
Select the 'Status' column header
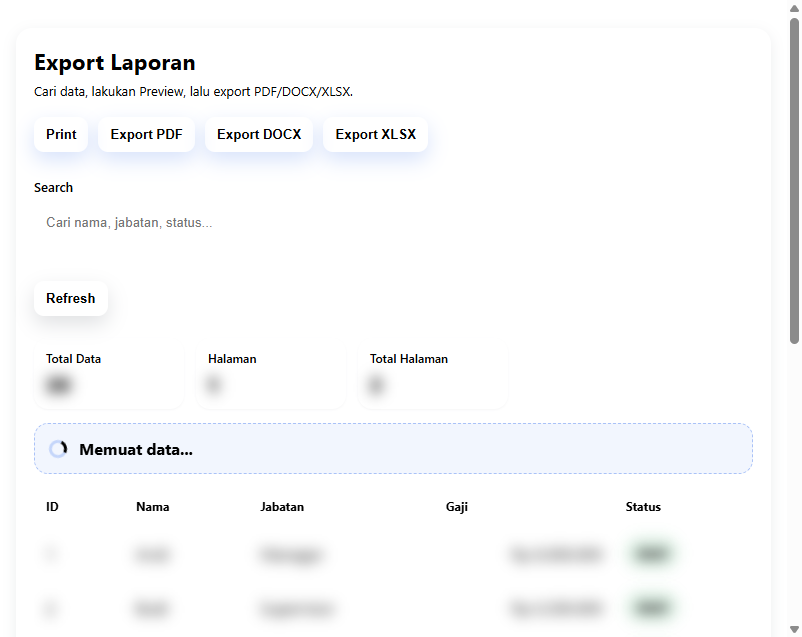[643, 507]
